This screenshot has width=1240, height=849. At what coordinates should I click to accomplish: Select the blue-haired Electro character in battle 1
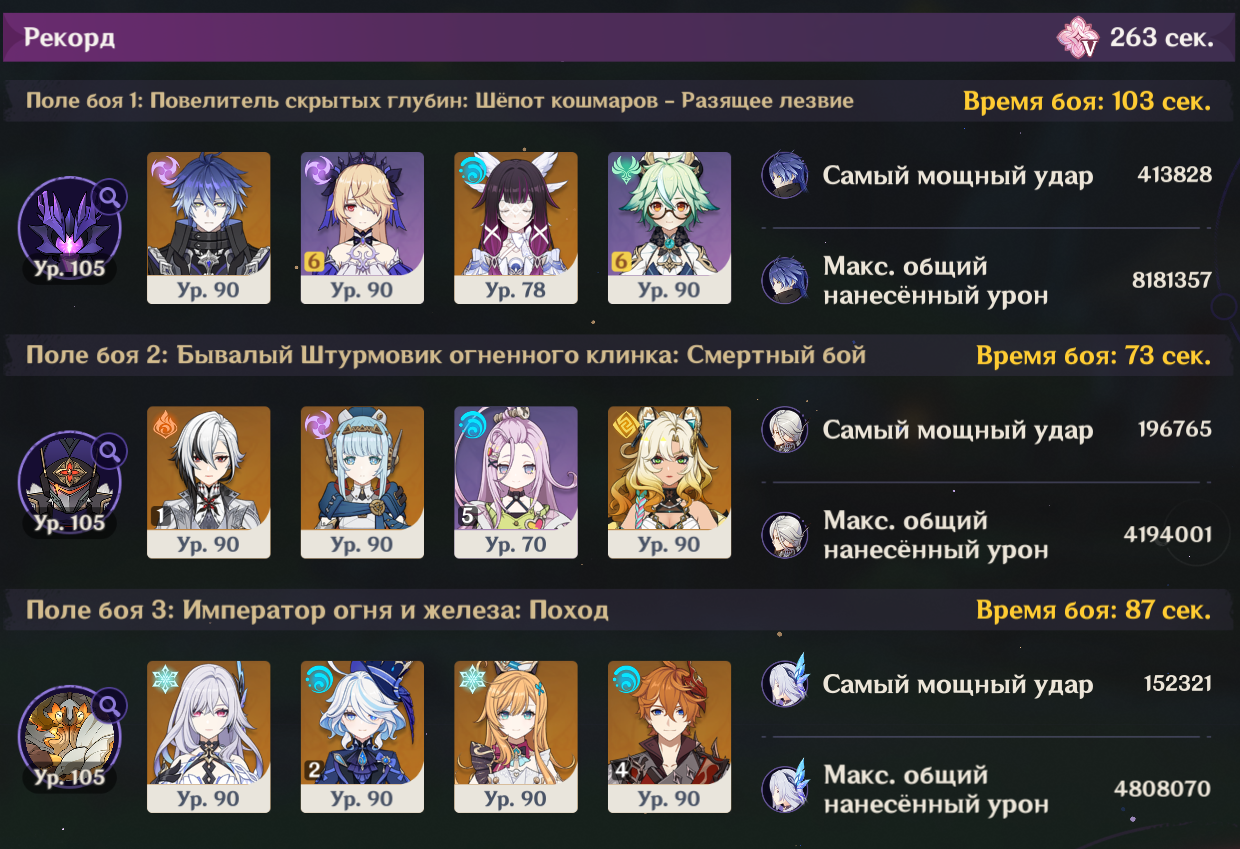209,227
